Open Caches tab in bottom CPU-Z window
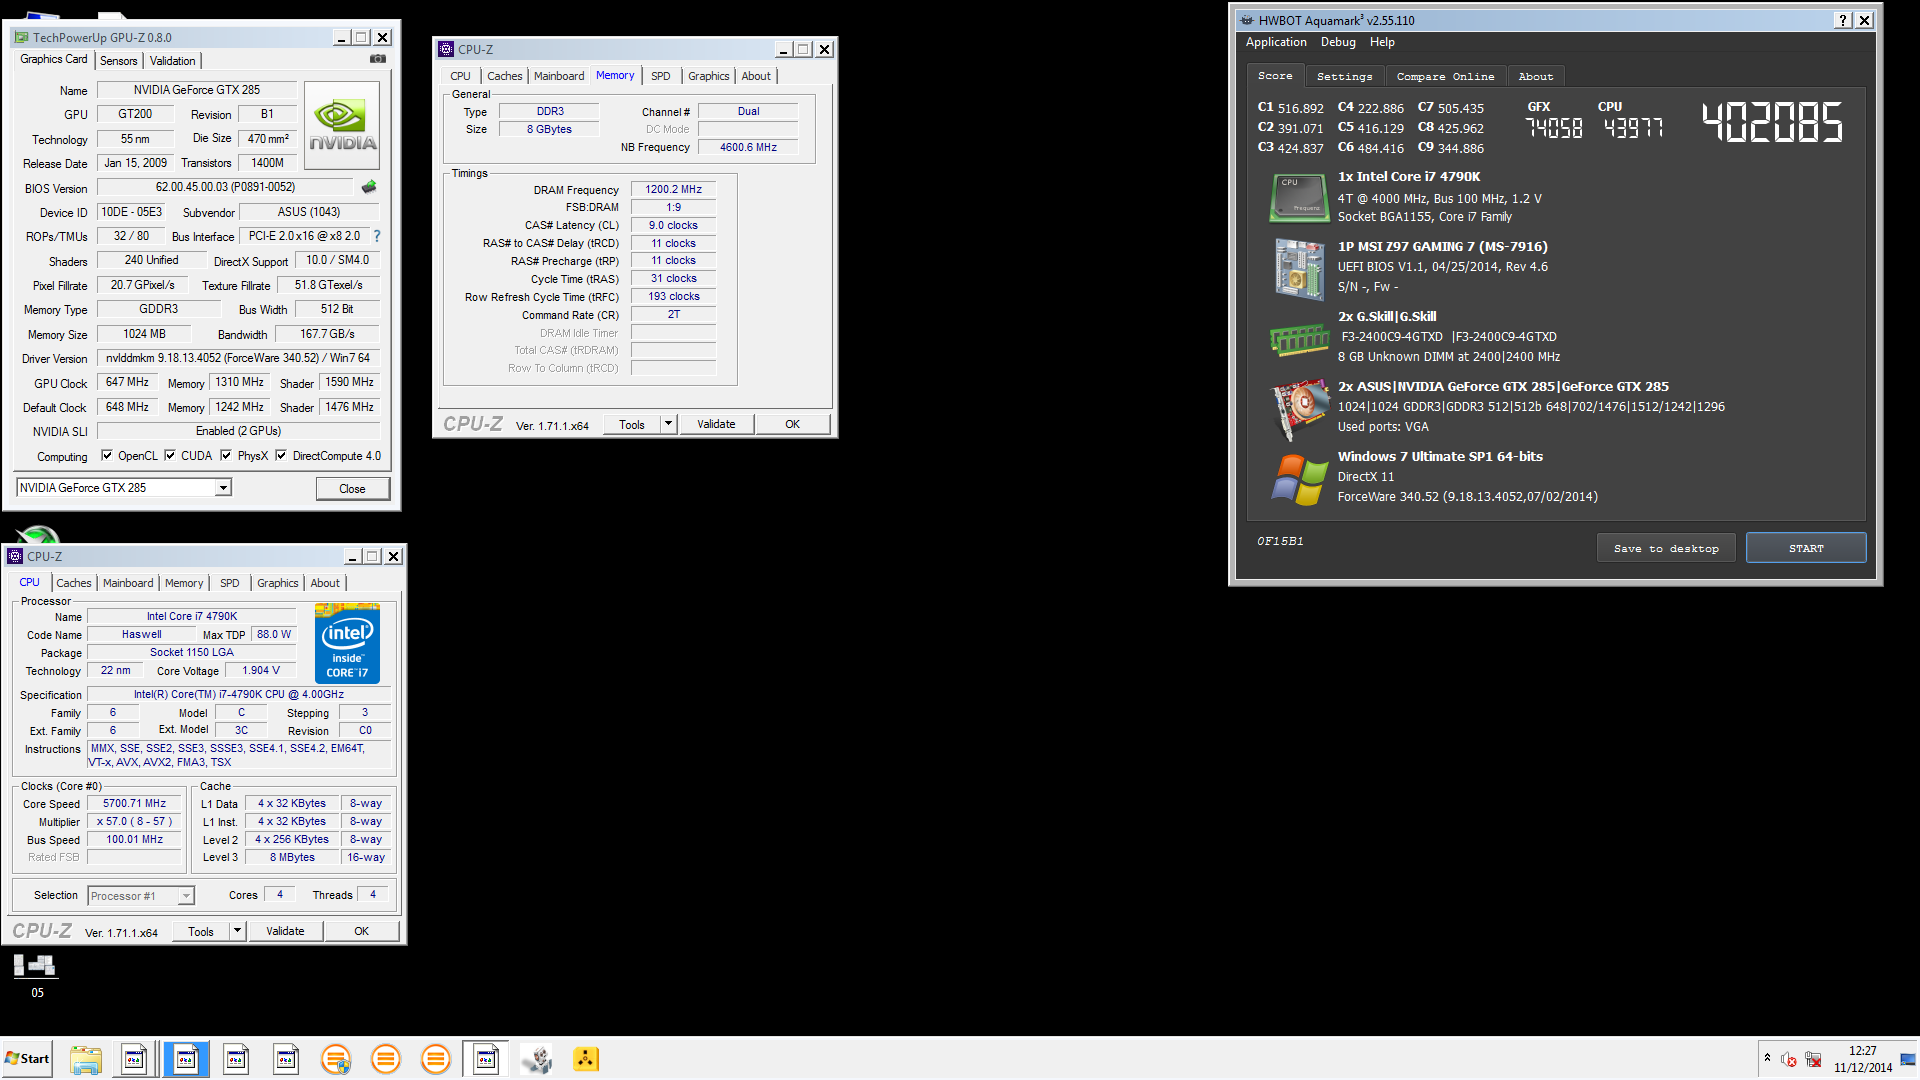 [x=73, y=583]
